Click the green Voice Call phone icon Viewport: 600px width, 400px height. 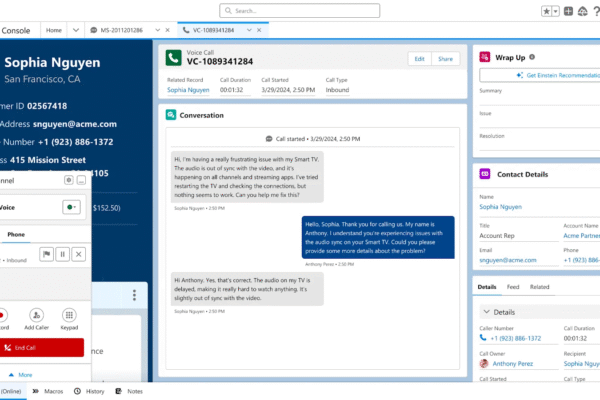(173, 58)
